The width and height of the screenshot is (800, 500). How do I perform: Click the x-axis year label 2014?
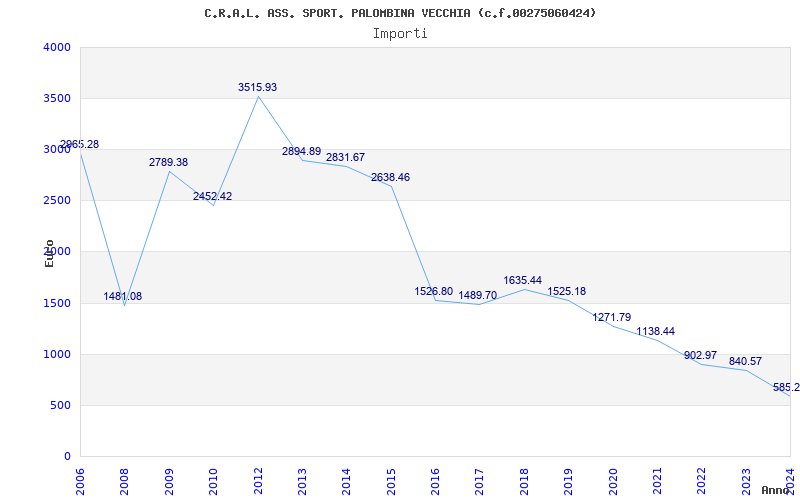pyautogui.click(x=346, y=480)
